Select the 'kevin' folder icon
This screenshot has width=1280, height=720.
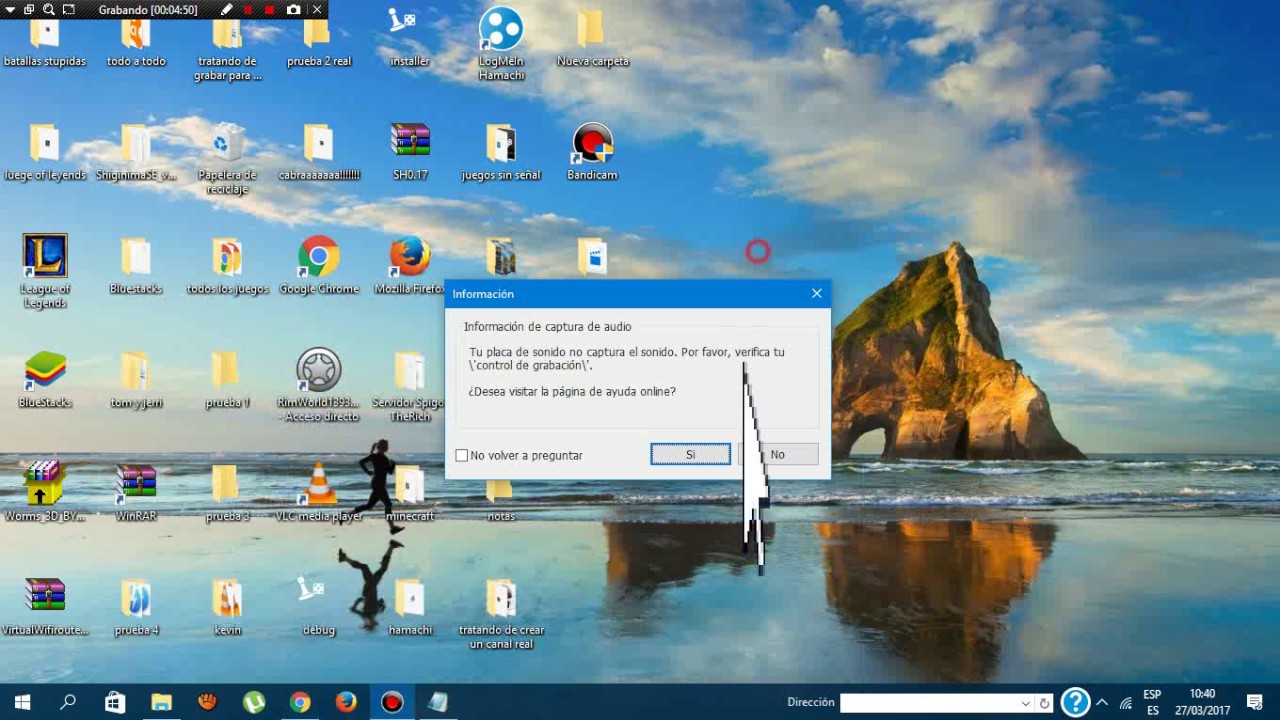click(227, 607)
